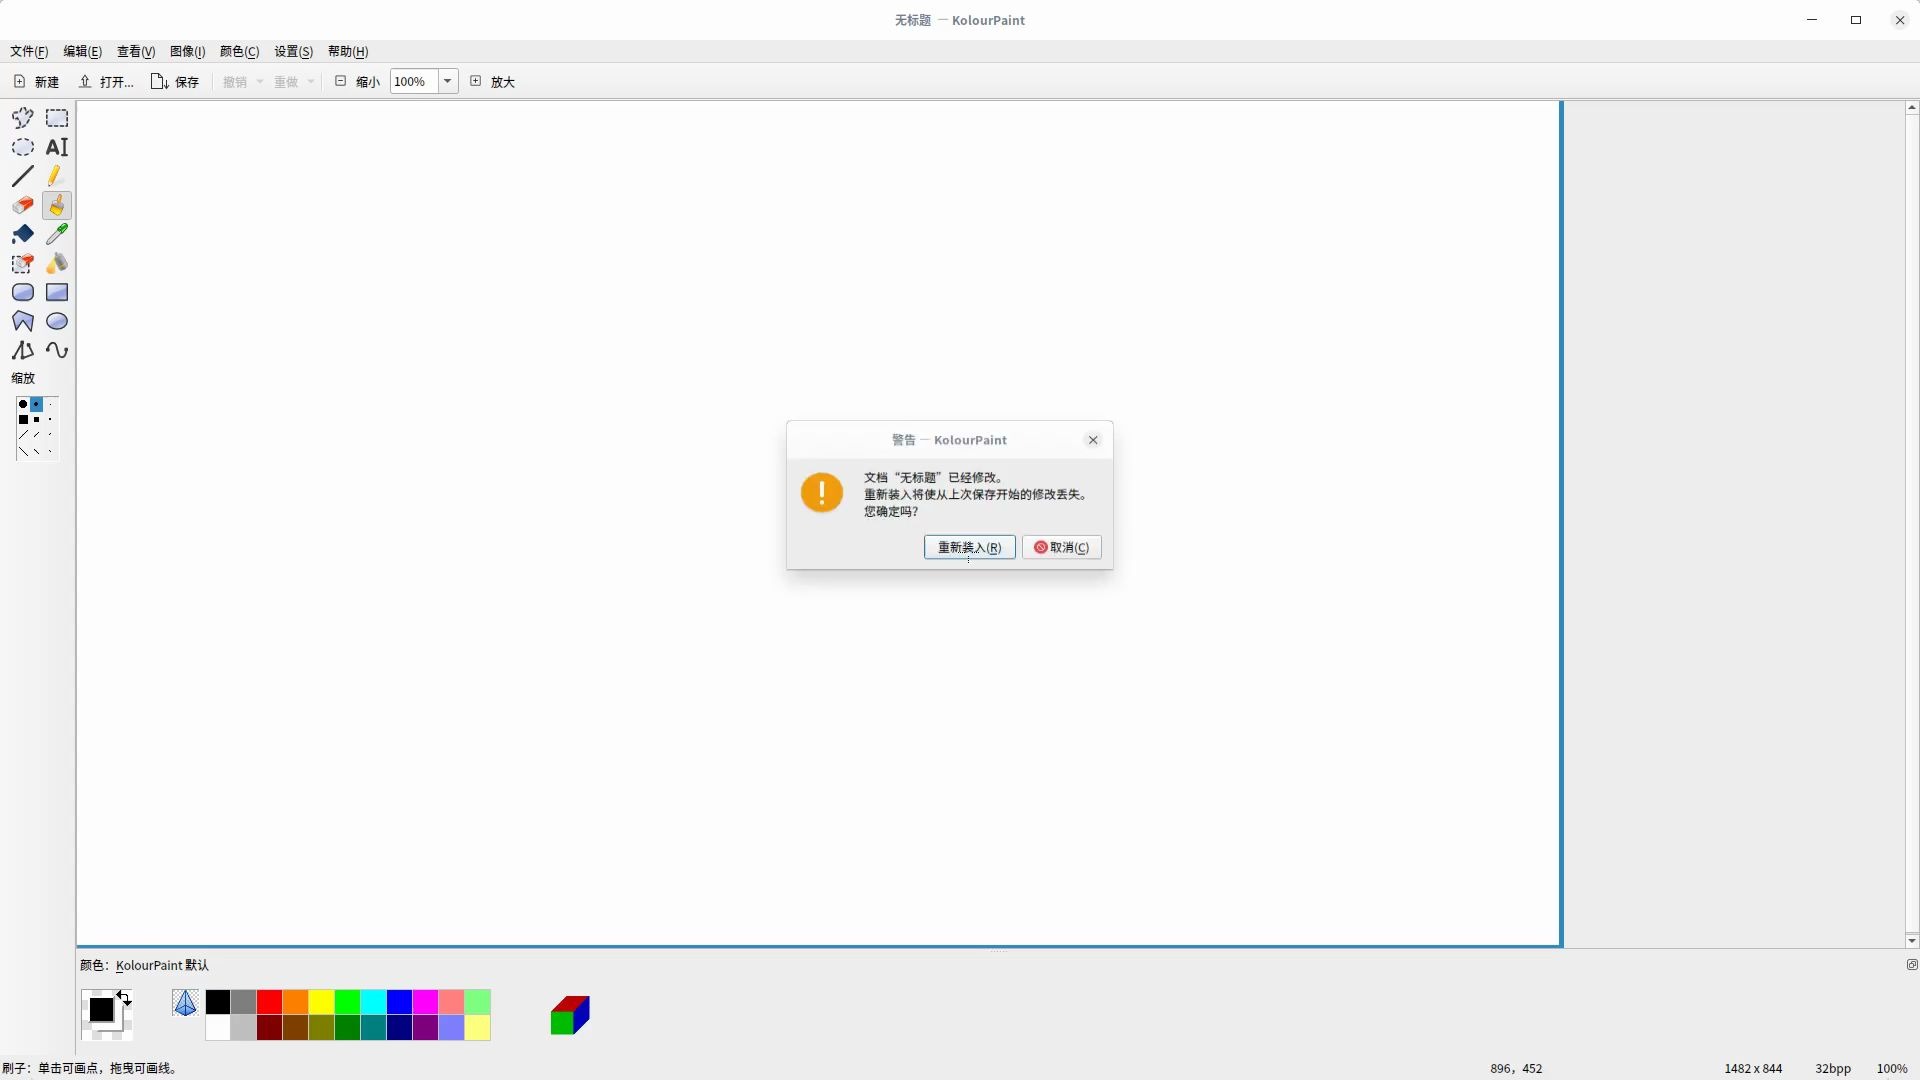
Task: Click the vertical scrollbar down arrow
Action: click(1911, 940)
